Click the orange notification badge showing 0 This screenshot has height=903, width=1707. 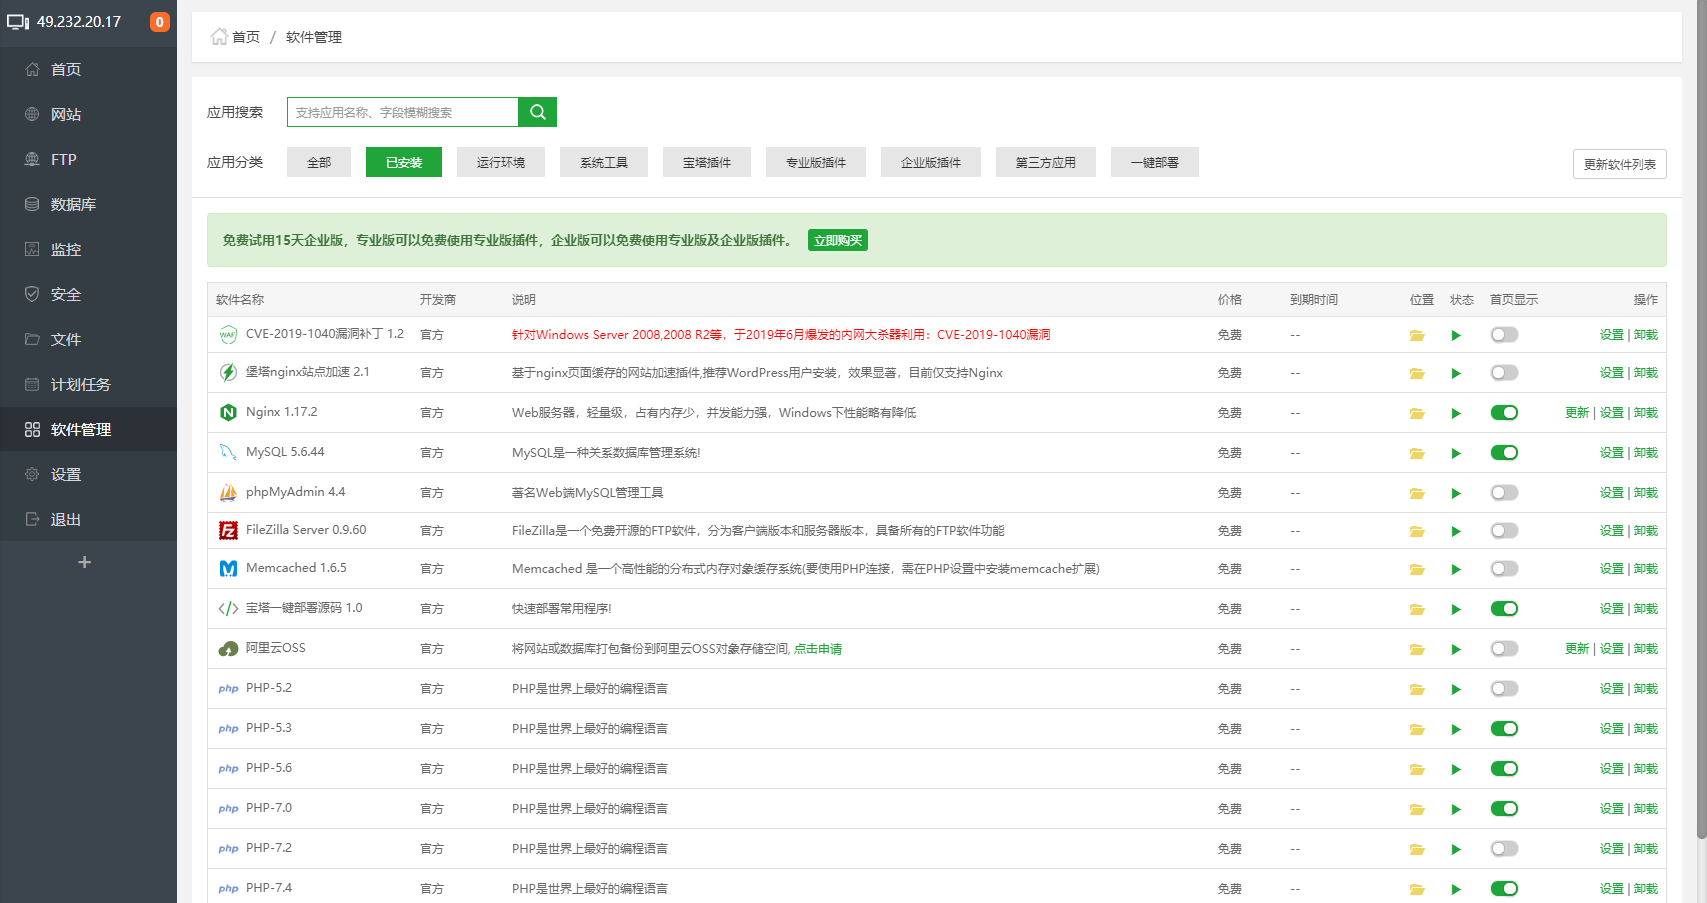click(x=160, y=22)
